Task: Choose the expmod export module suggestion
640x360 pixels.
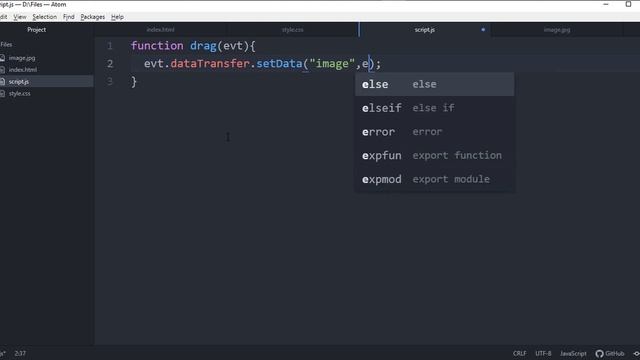Action: pyautogui.click(x=434, y=179)
